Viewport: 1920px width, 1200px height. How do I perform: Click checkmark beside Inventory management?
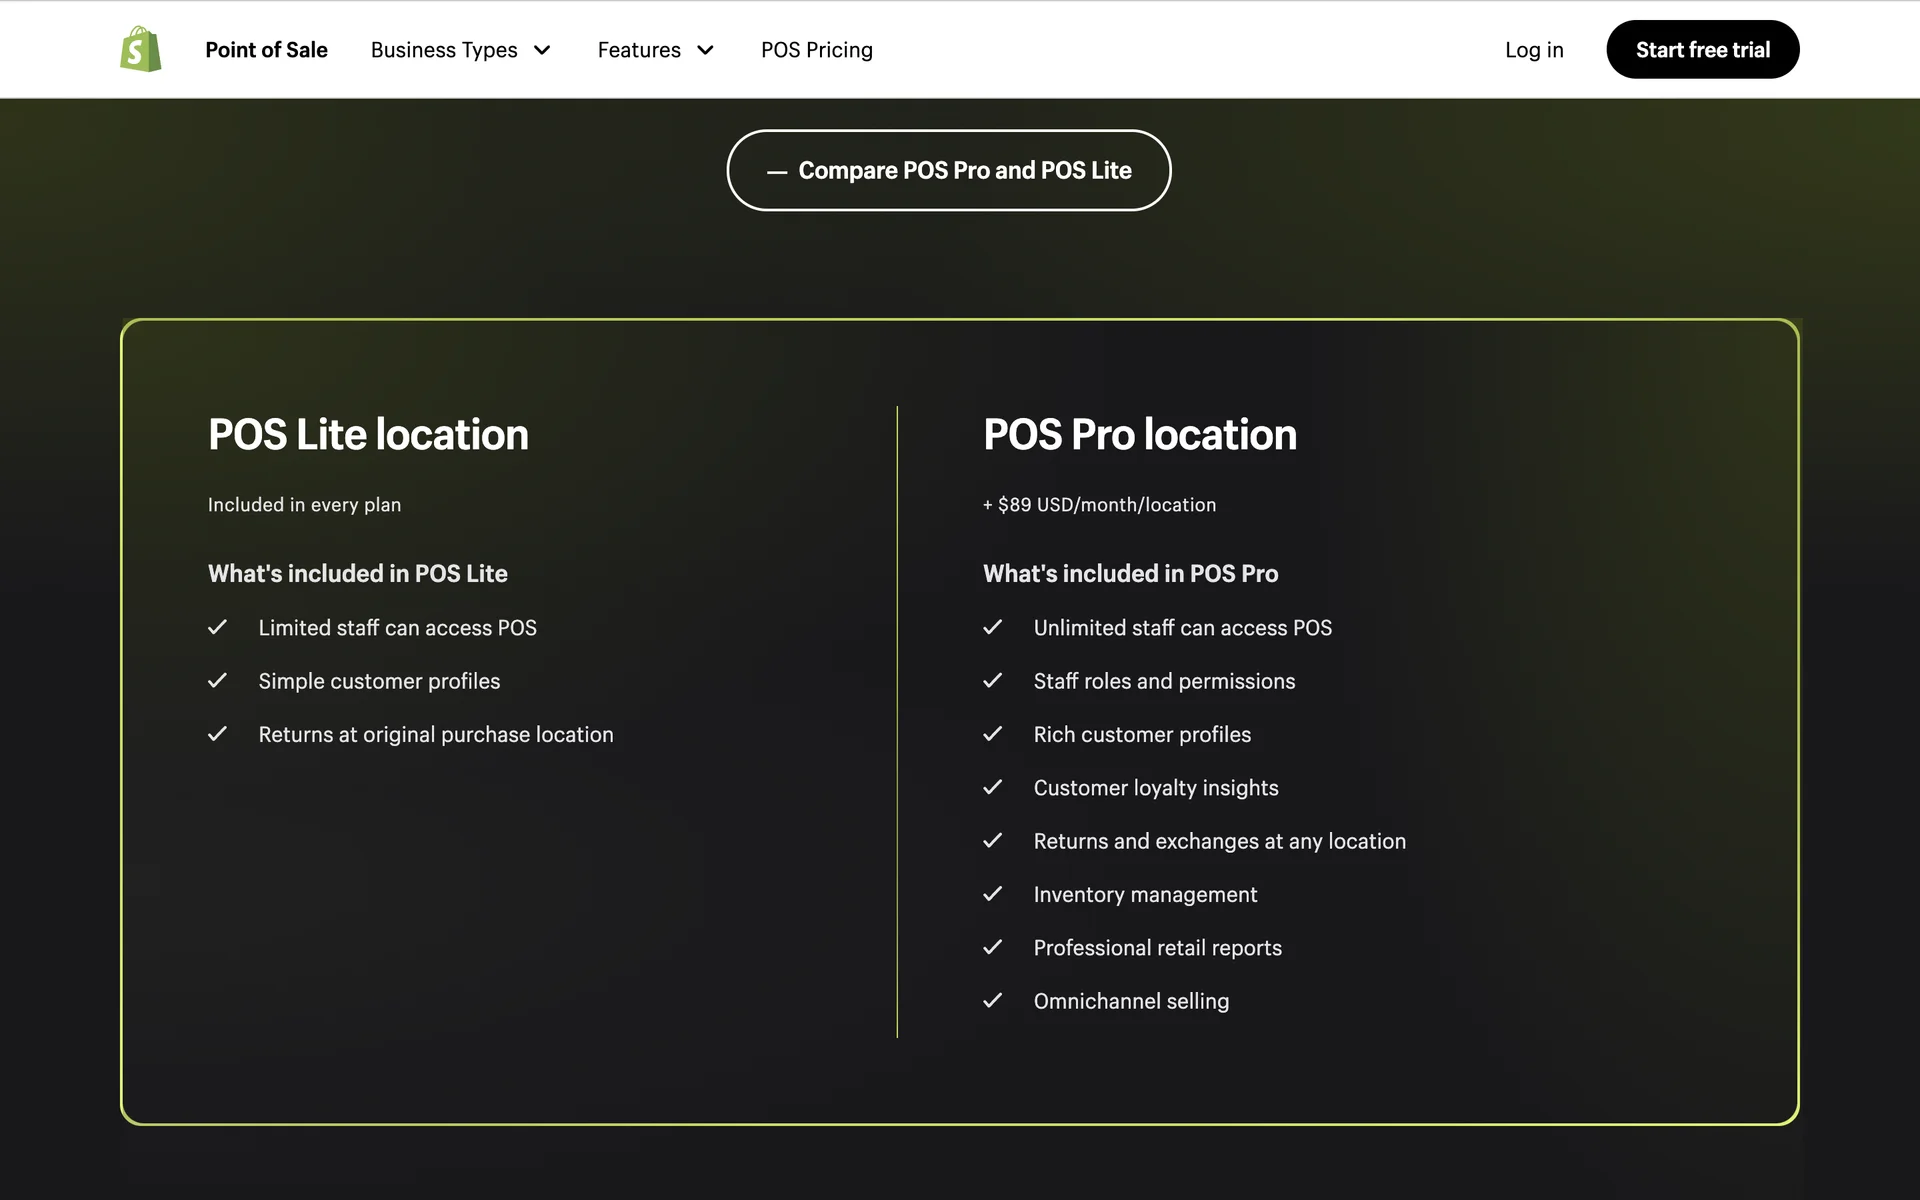992,894
